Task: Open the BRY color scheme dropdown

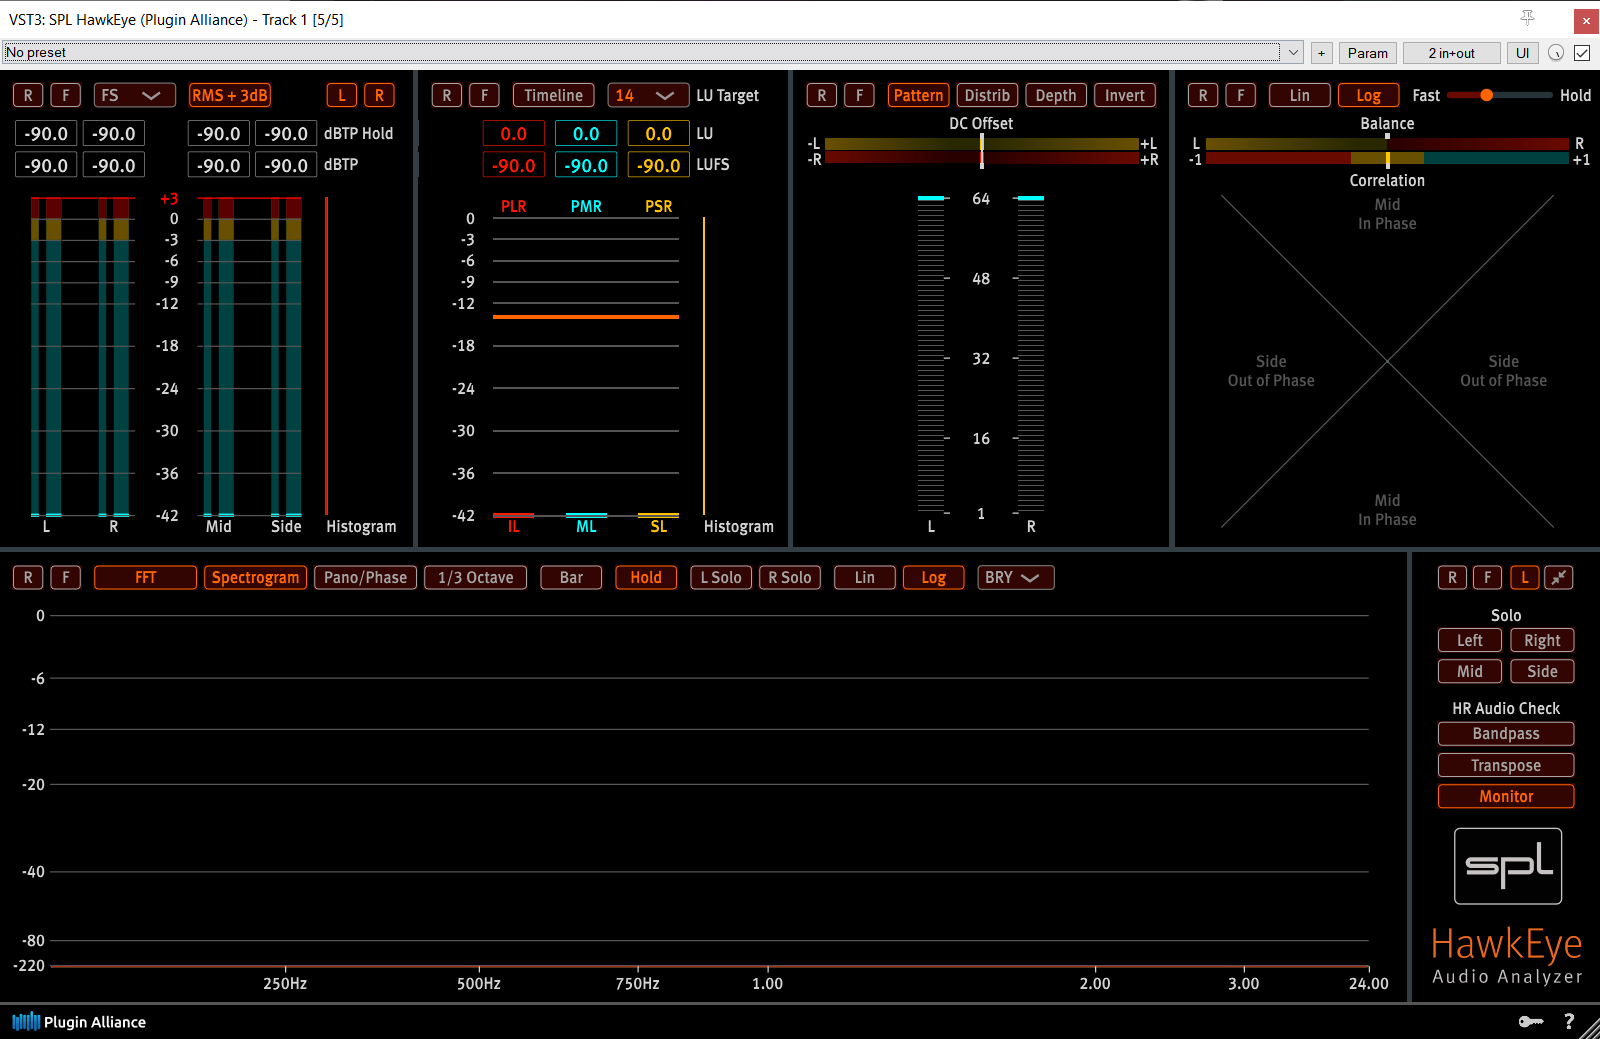Action: click(x=1014, y=577)
